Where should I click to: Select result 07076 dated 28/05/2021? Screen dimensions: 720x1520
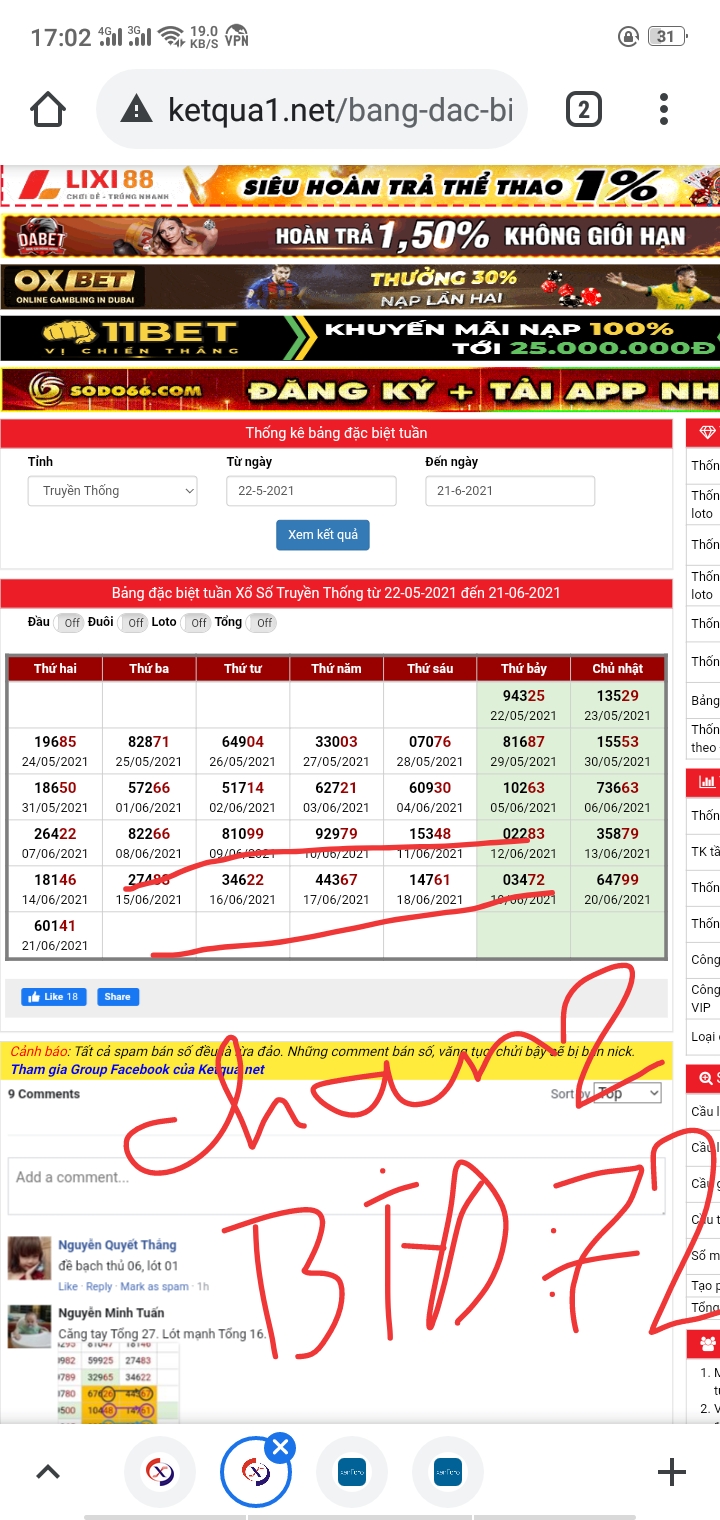pos(430,751)
